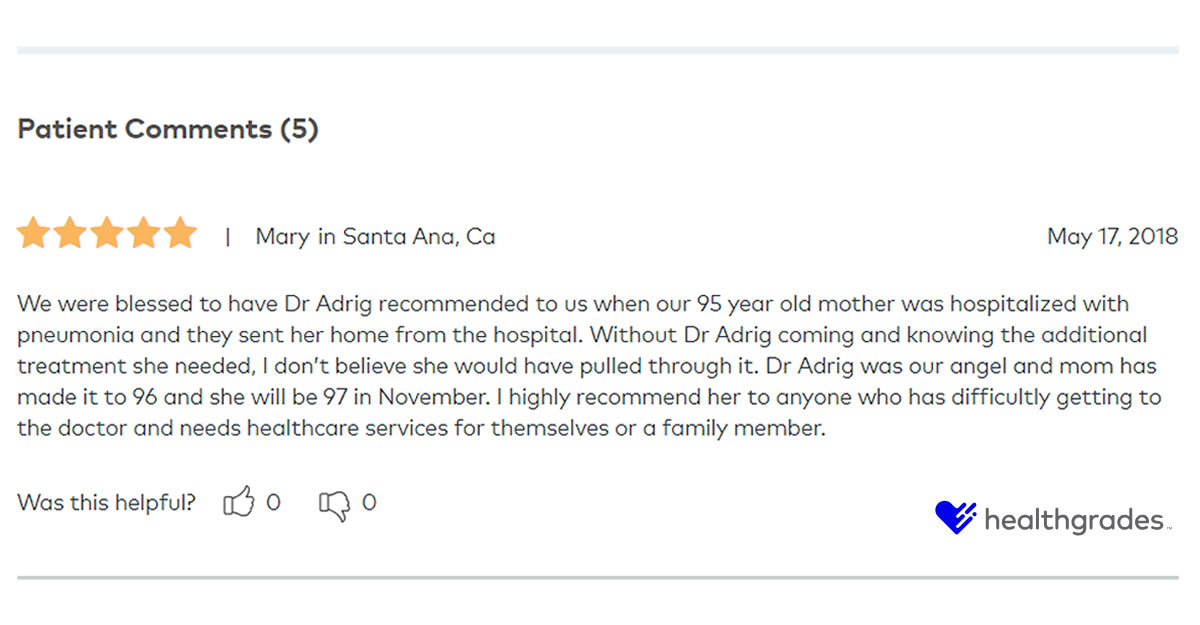The image size is (1200, 625).
Task: Mark the review unhelpful with thumbs-down
Action: pyautogui.click(x=334, y=504)
